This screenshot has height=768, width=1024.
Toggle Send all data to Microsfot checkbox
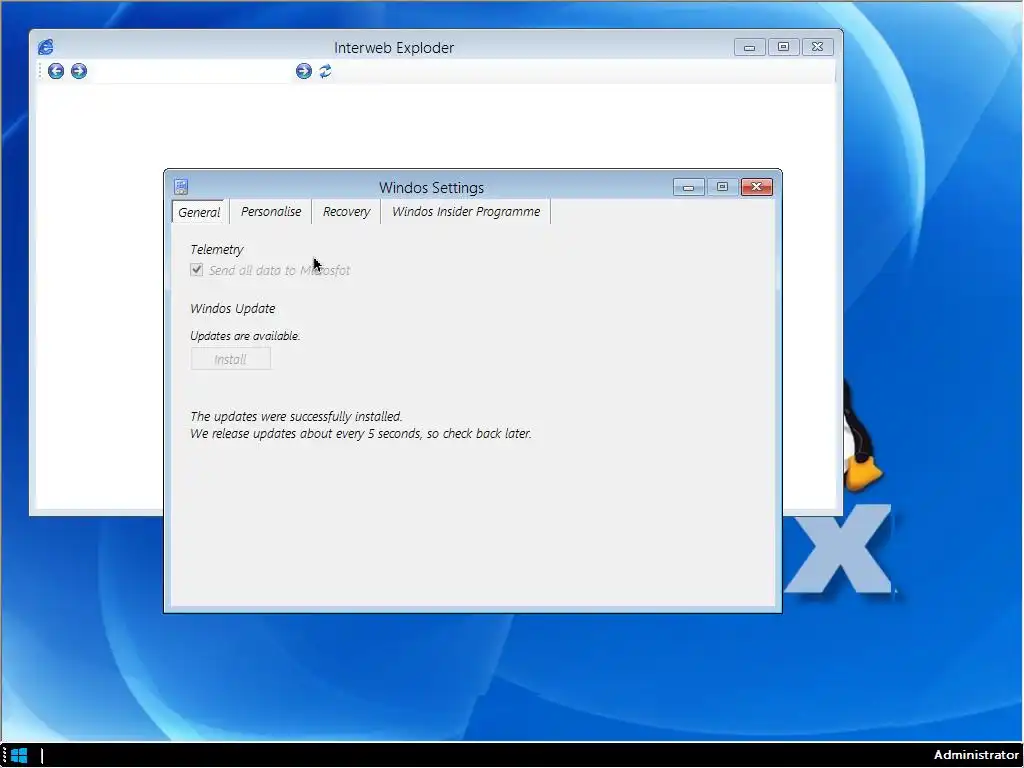tap(197, 270)
